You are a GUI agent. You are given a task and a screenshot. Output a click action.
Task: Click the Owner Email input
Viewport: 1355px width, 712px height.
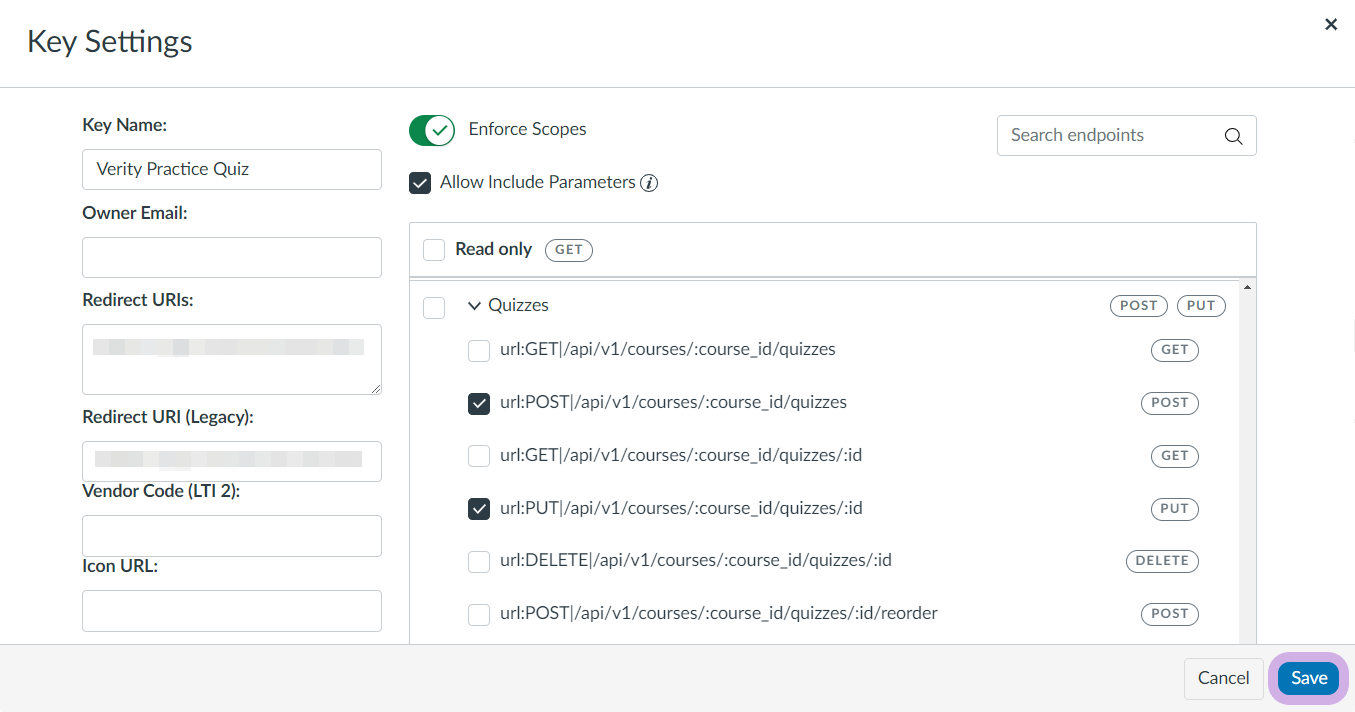(x=232, y=257)
